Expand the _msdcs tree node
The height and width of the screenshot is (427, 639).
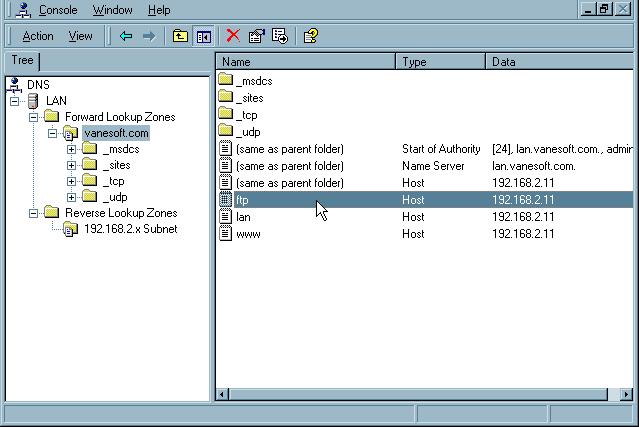click(x=71, y=149)
